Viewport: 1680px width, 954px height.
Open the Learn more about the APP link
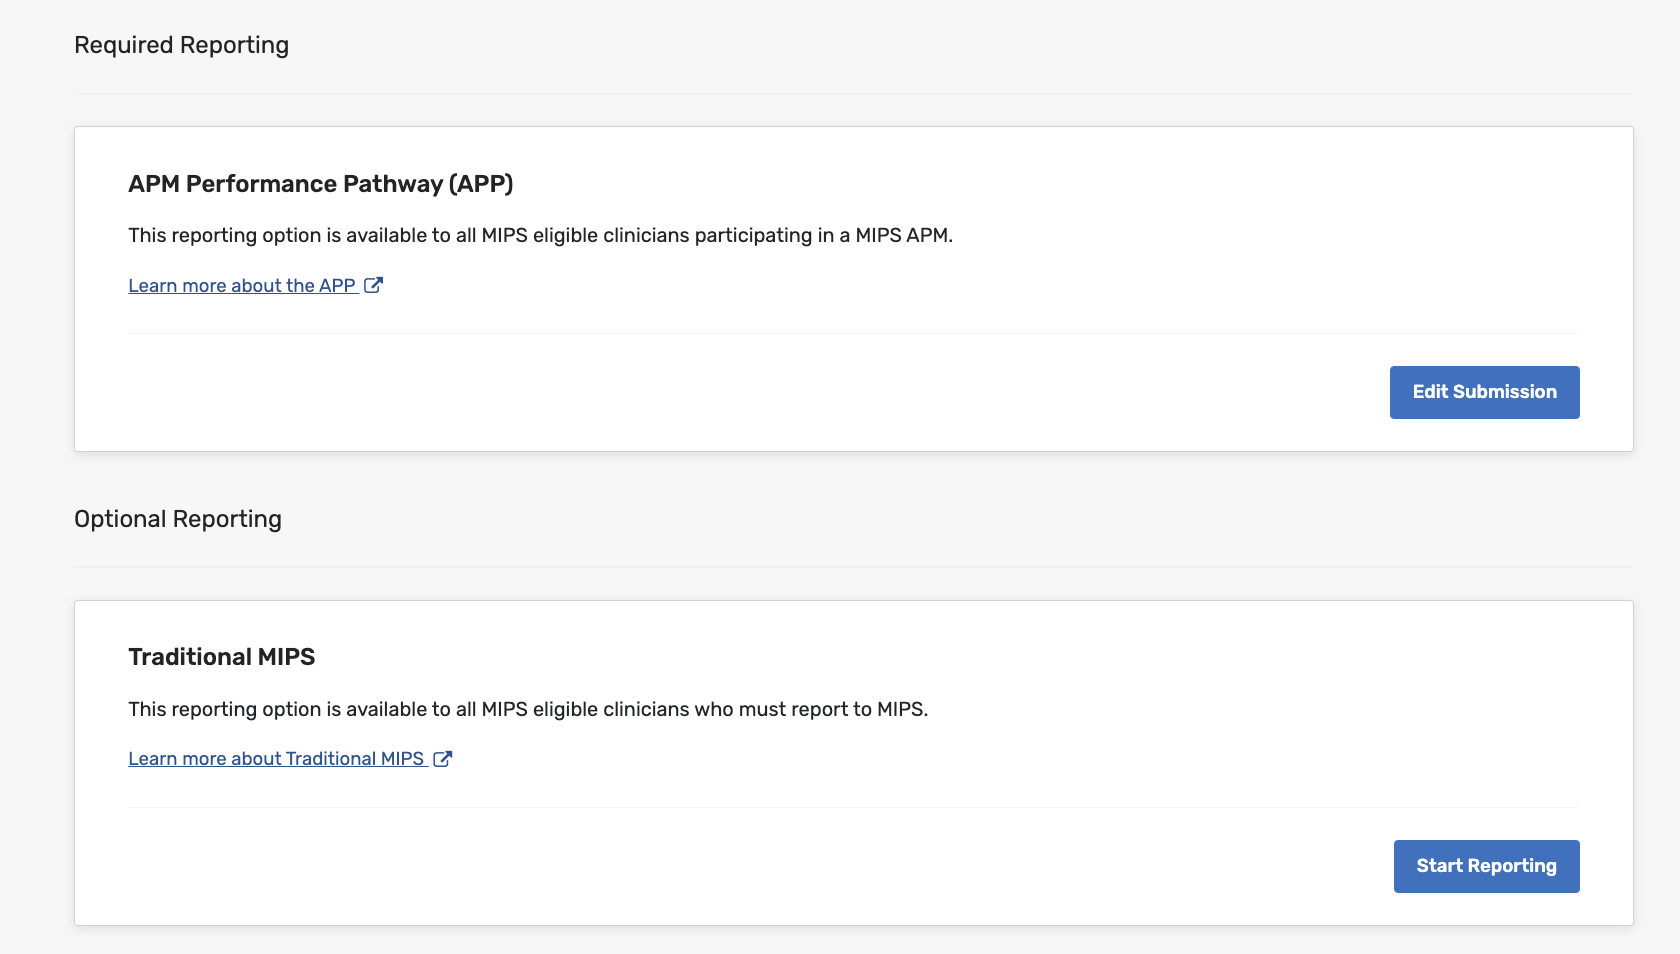242,286
